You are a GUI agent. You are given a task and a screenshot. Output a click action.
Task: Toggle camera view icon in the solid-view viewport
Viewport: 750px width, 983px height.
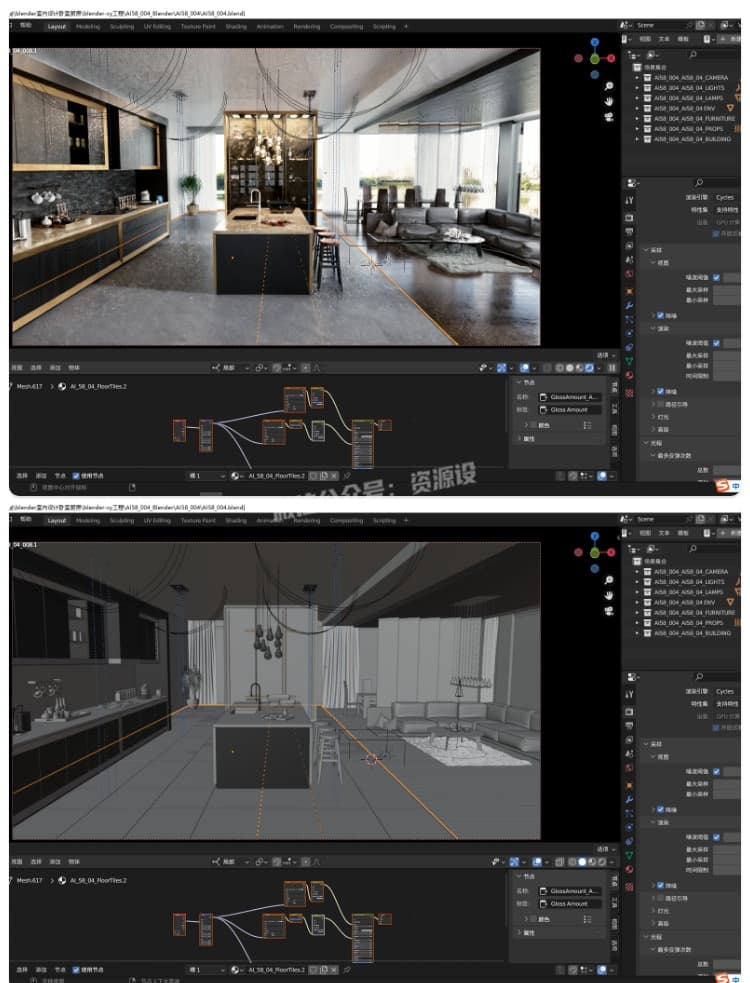(608, 611)
